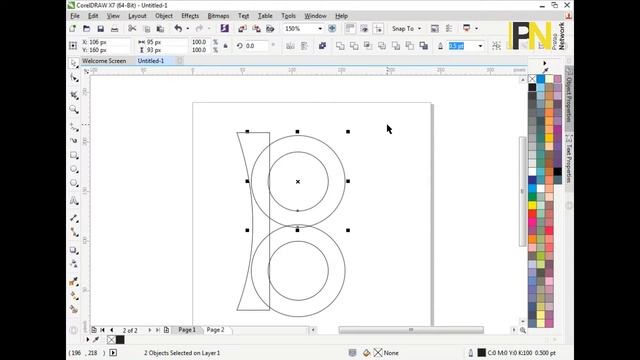Click the Paste icon

pos(160,29)
